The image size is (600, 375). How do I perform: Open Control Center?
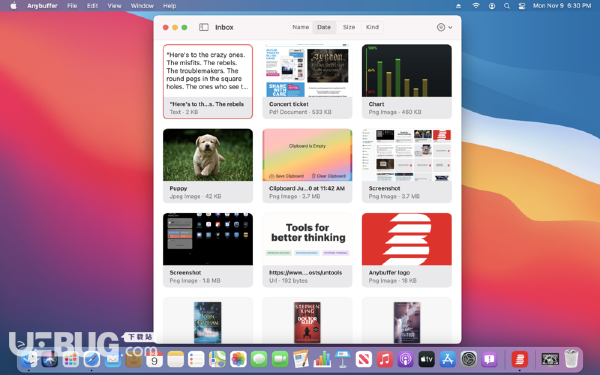[x=522, y=6]
